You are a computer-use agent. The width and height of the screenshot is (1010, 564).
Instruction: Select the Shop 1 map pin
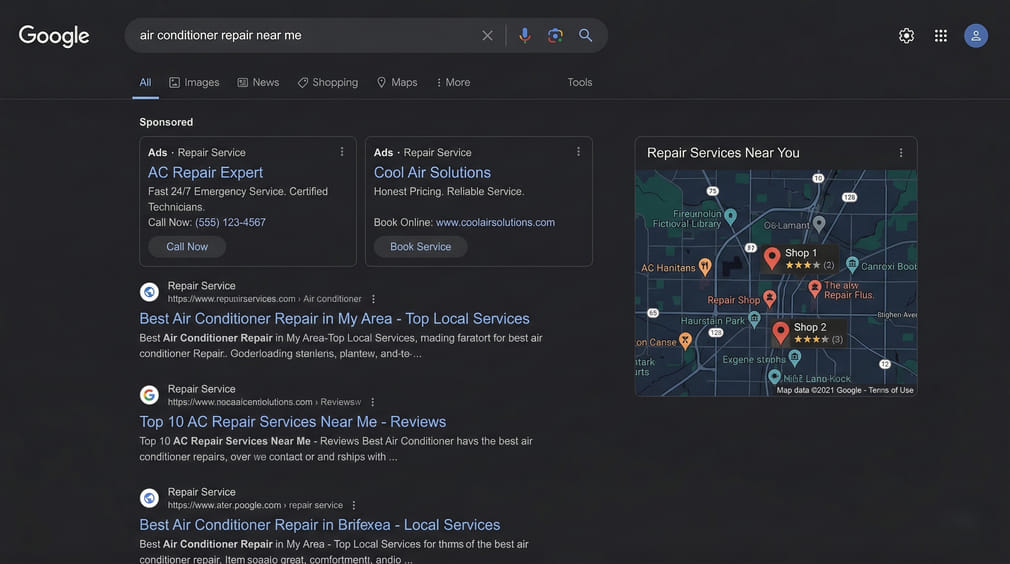772,258
